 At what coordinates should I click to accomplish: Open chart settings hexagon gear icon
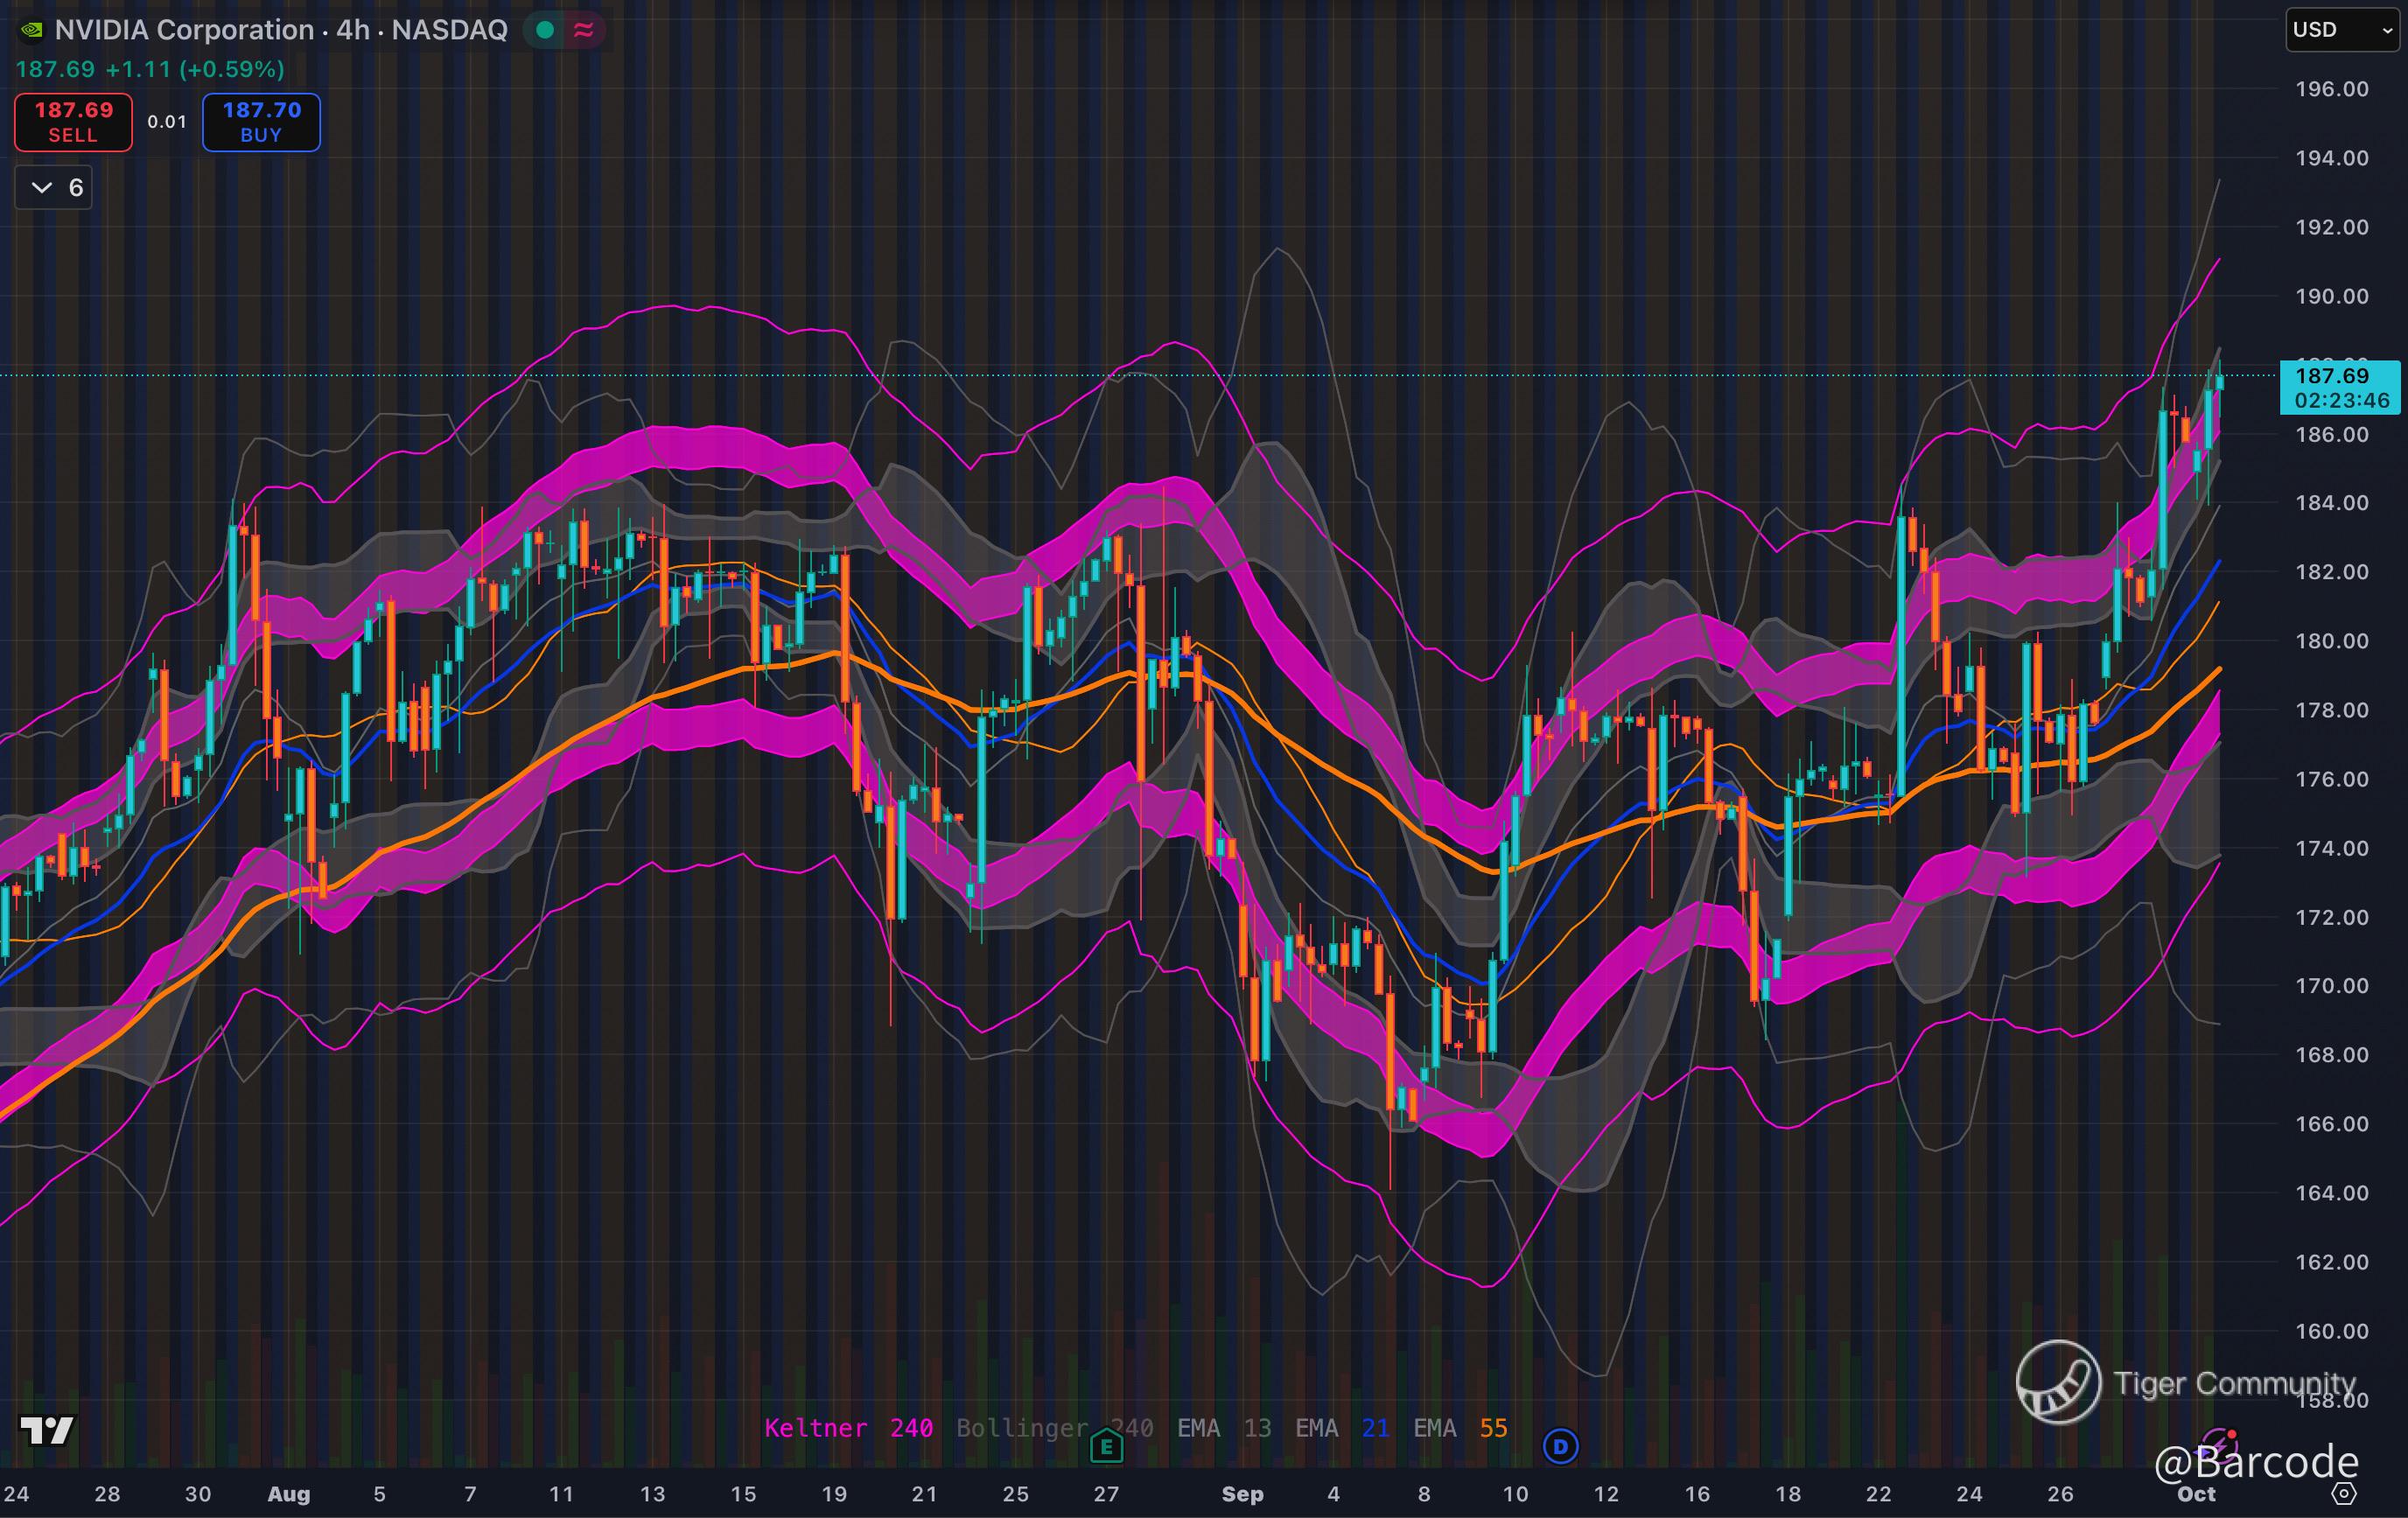point(2344,1494)
